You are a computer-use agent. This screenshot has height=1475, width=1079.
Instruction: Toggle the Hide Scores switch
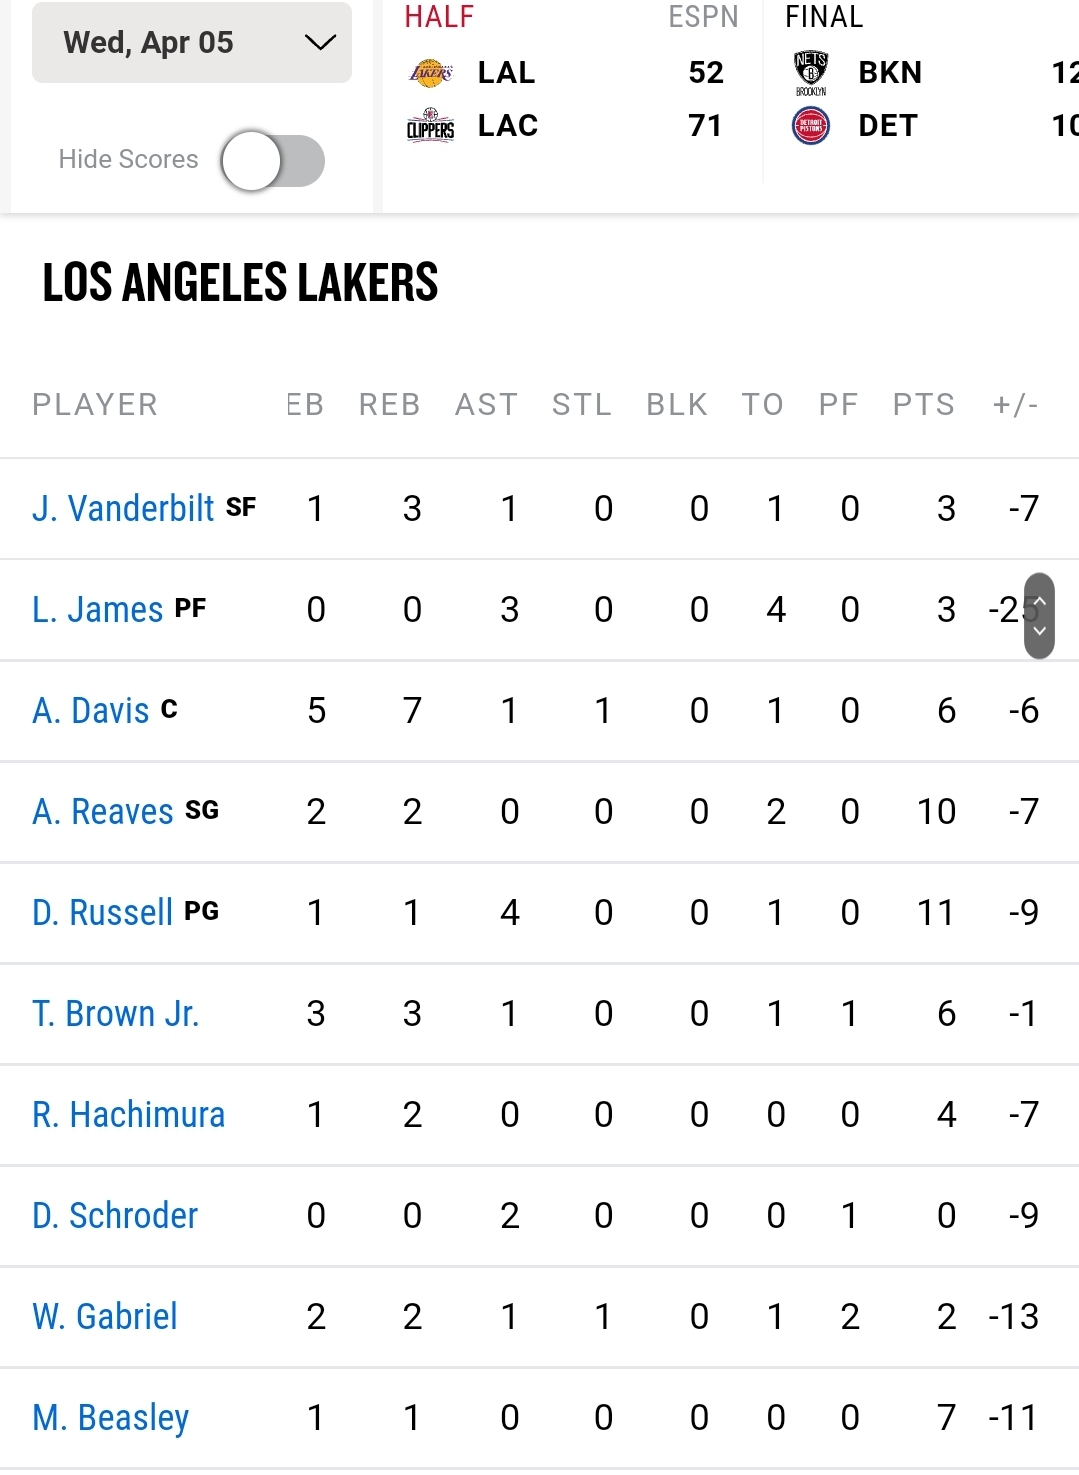273,160
